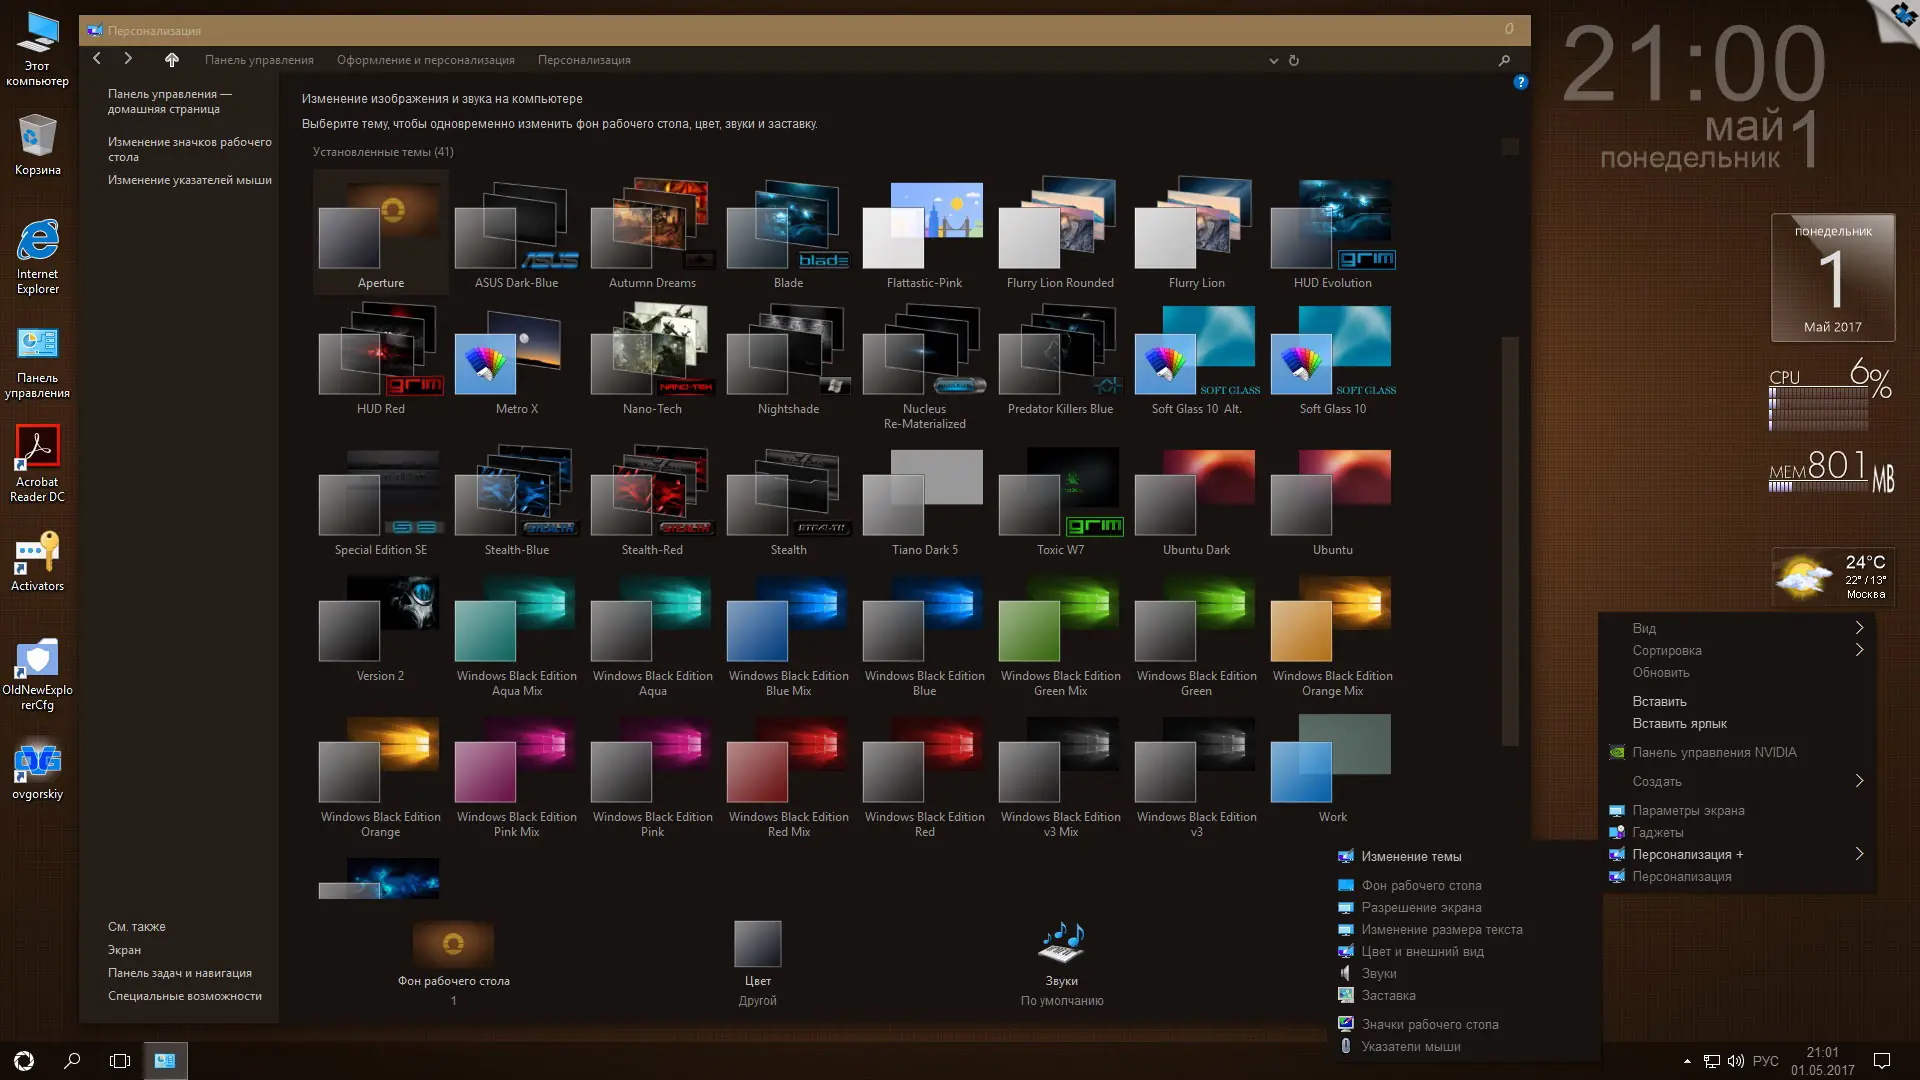
Task: Click the Recycle Bin (Корзина) icon
Action: click(x=37, y=136)
